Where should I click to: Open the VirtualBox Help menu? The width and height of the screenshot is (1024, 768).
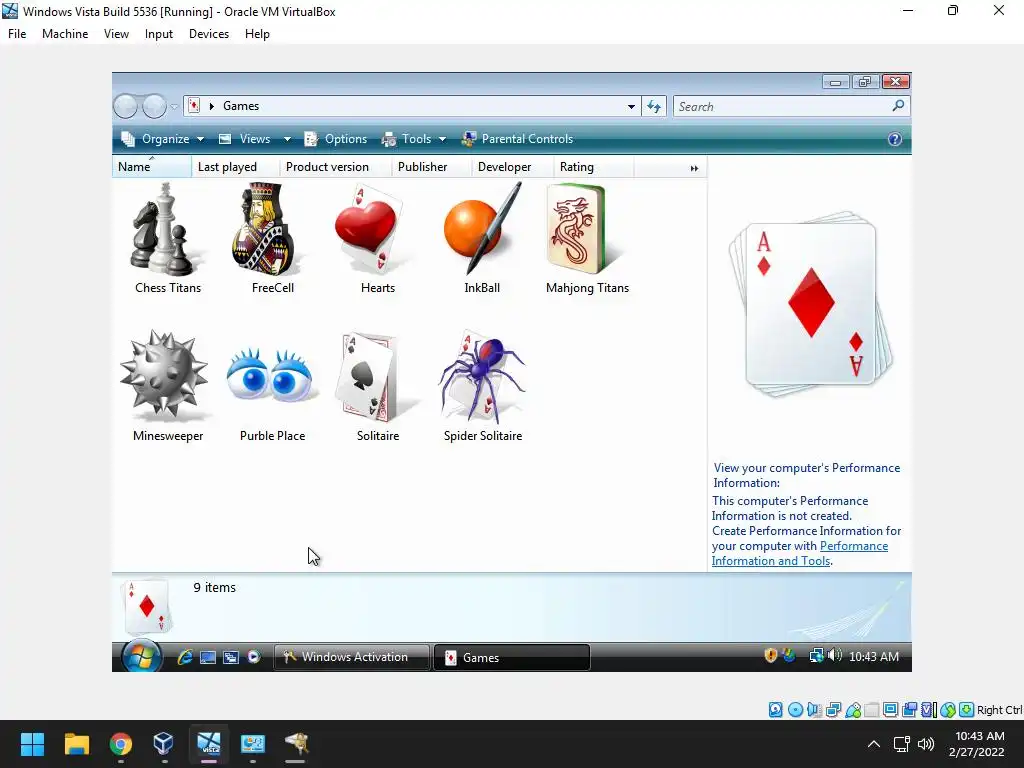[257, 34]
